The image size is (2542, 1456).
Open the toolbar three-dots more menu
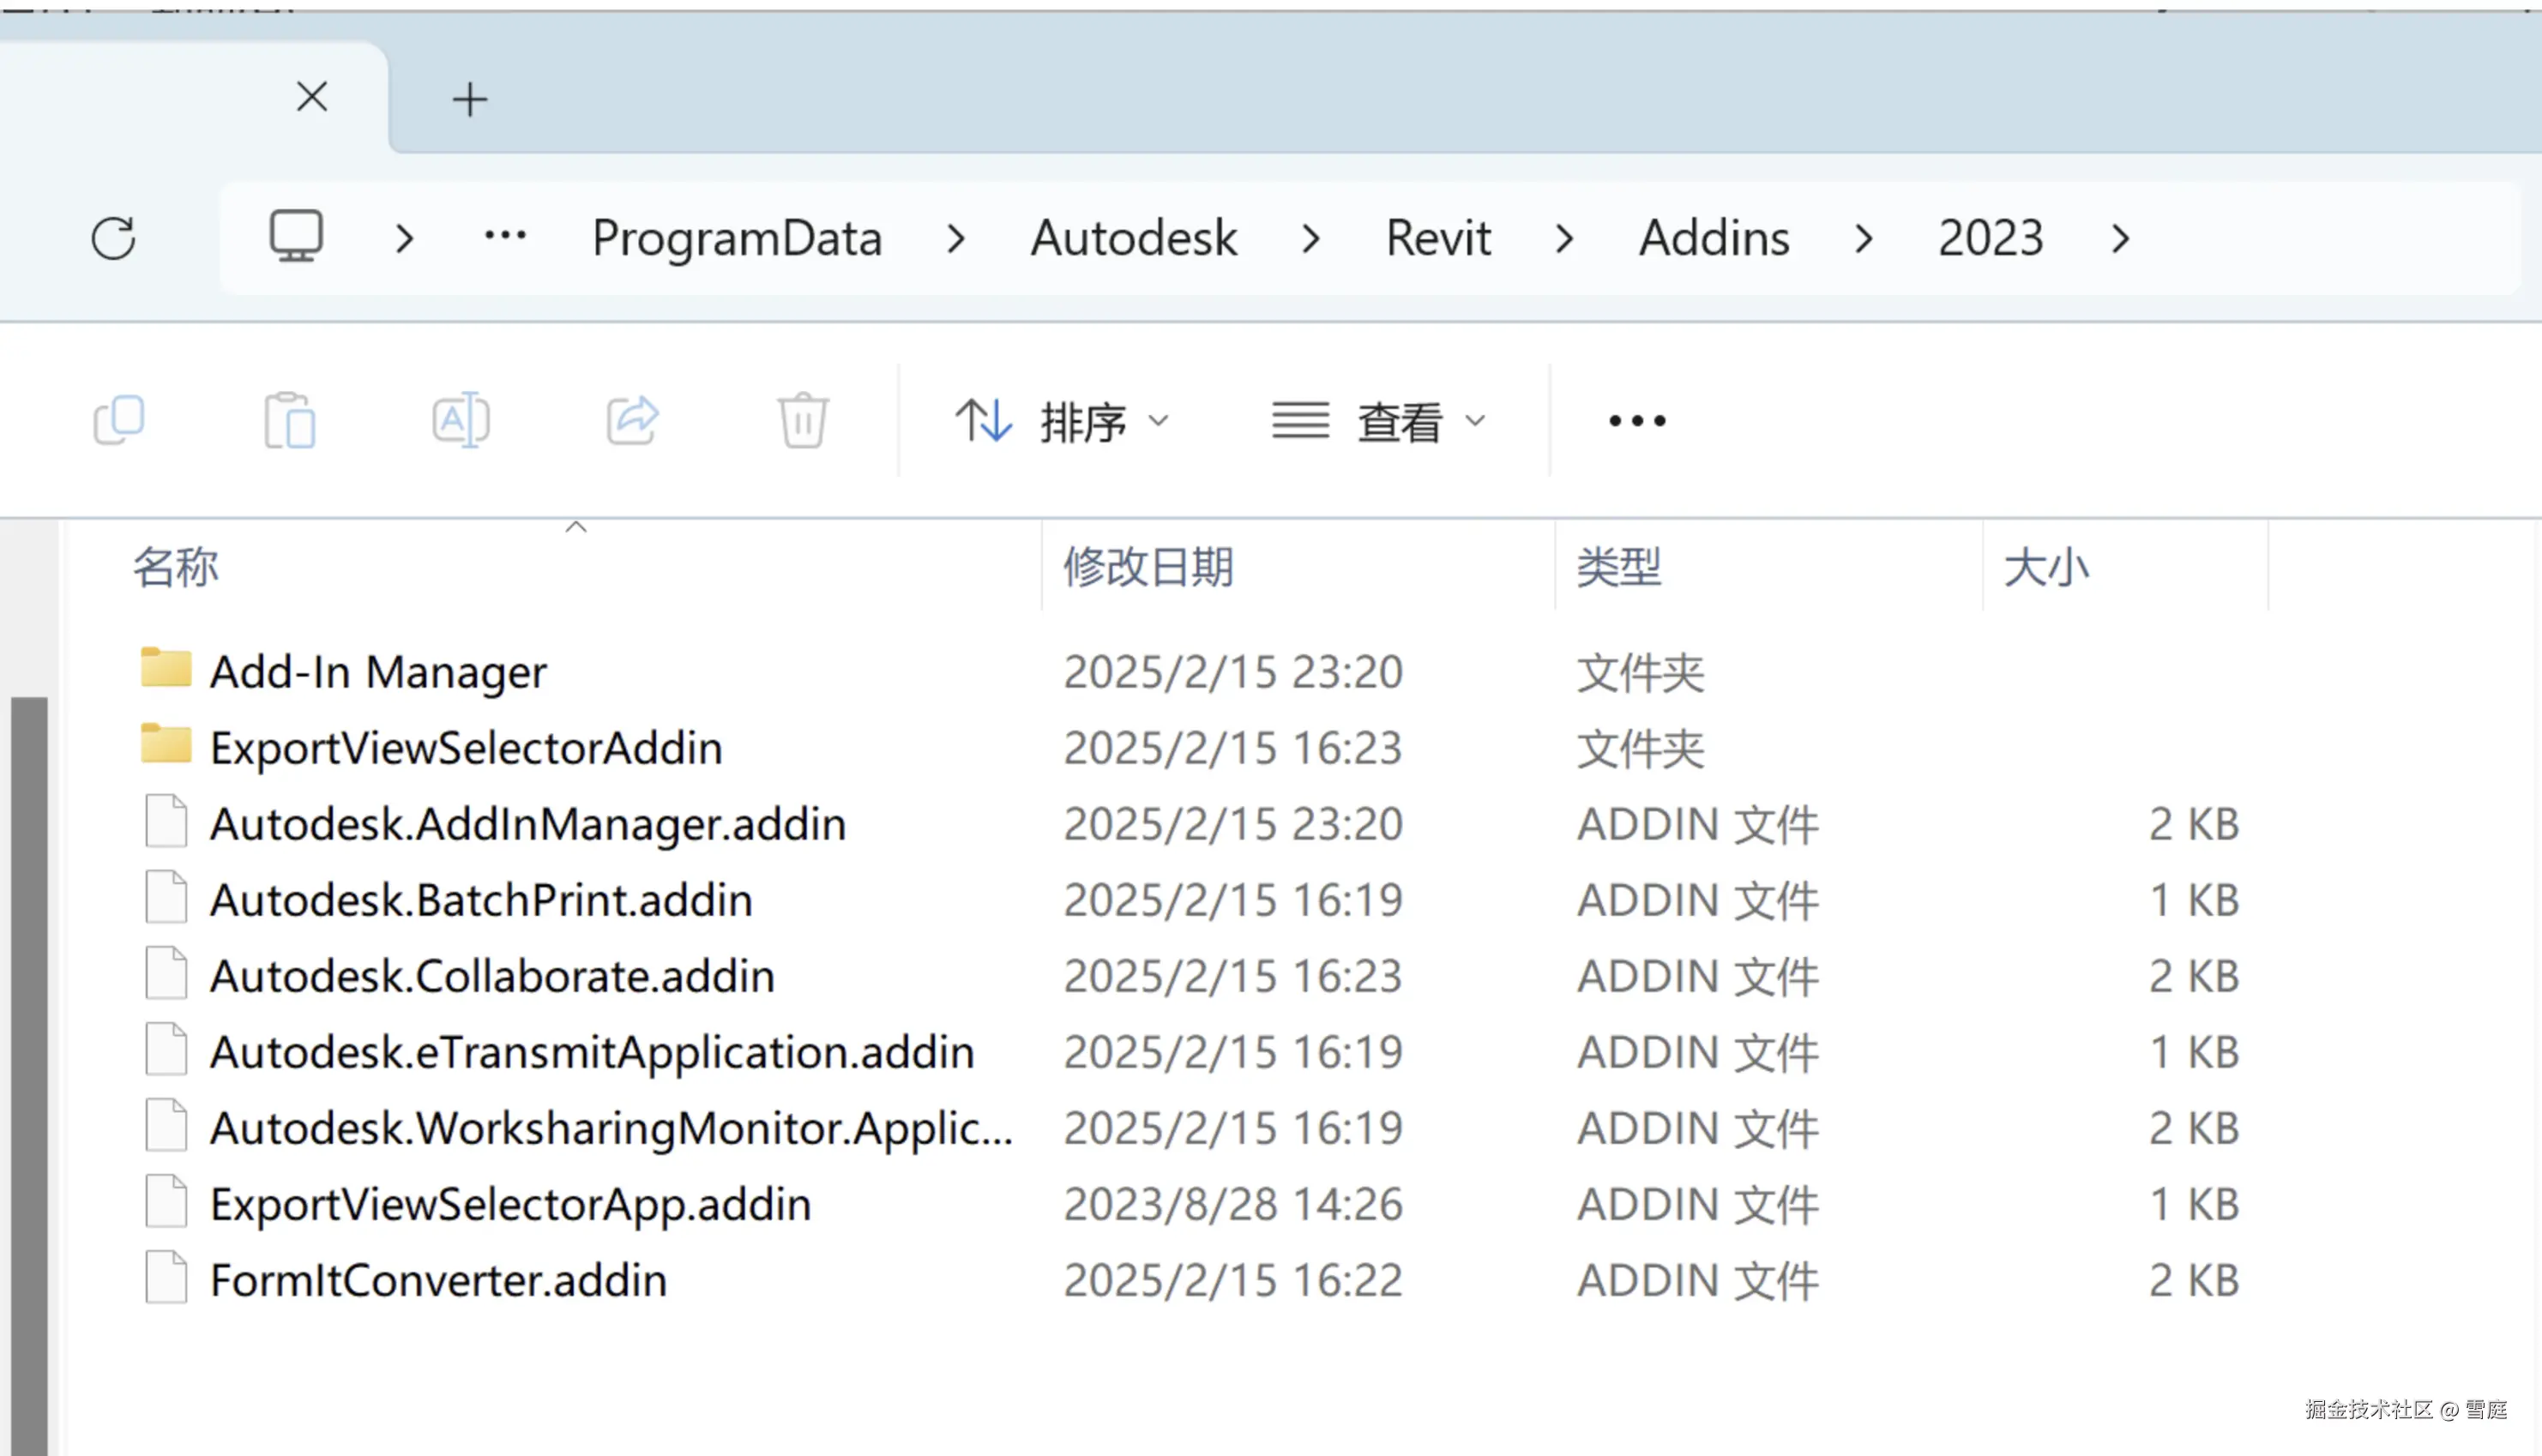[x=1636, y=421]
